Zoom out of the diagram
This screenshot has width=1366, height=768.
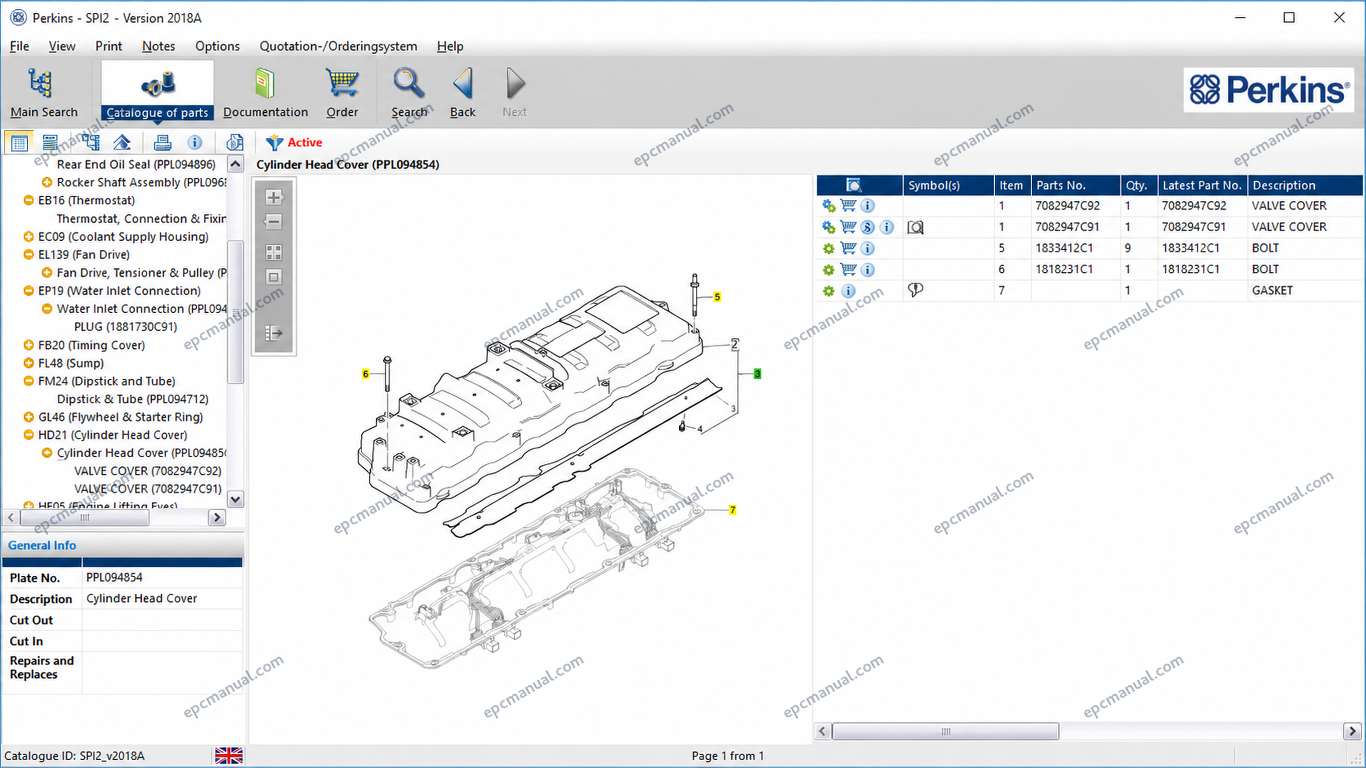click(274, 222)
